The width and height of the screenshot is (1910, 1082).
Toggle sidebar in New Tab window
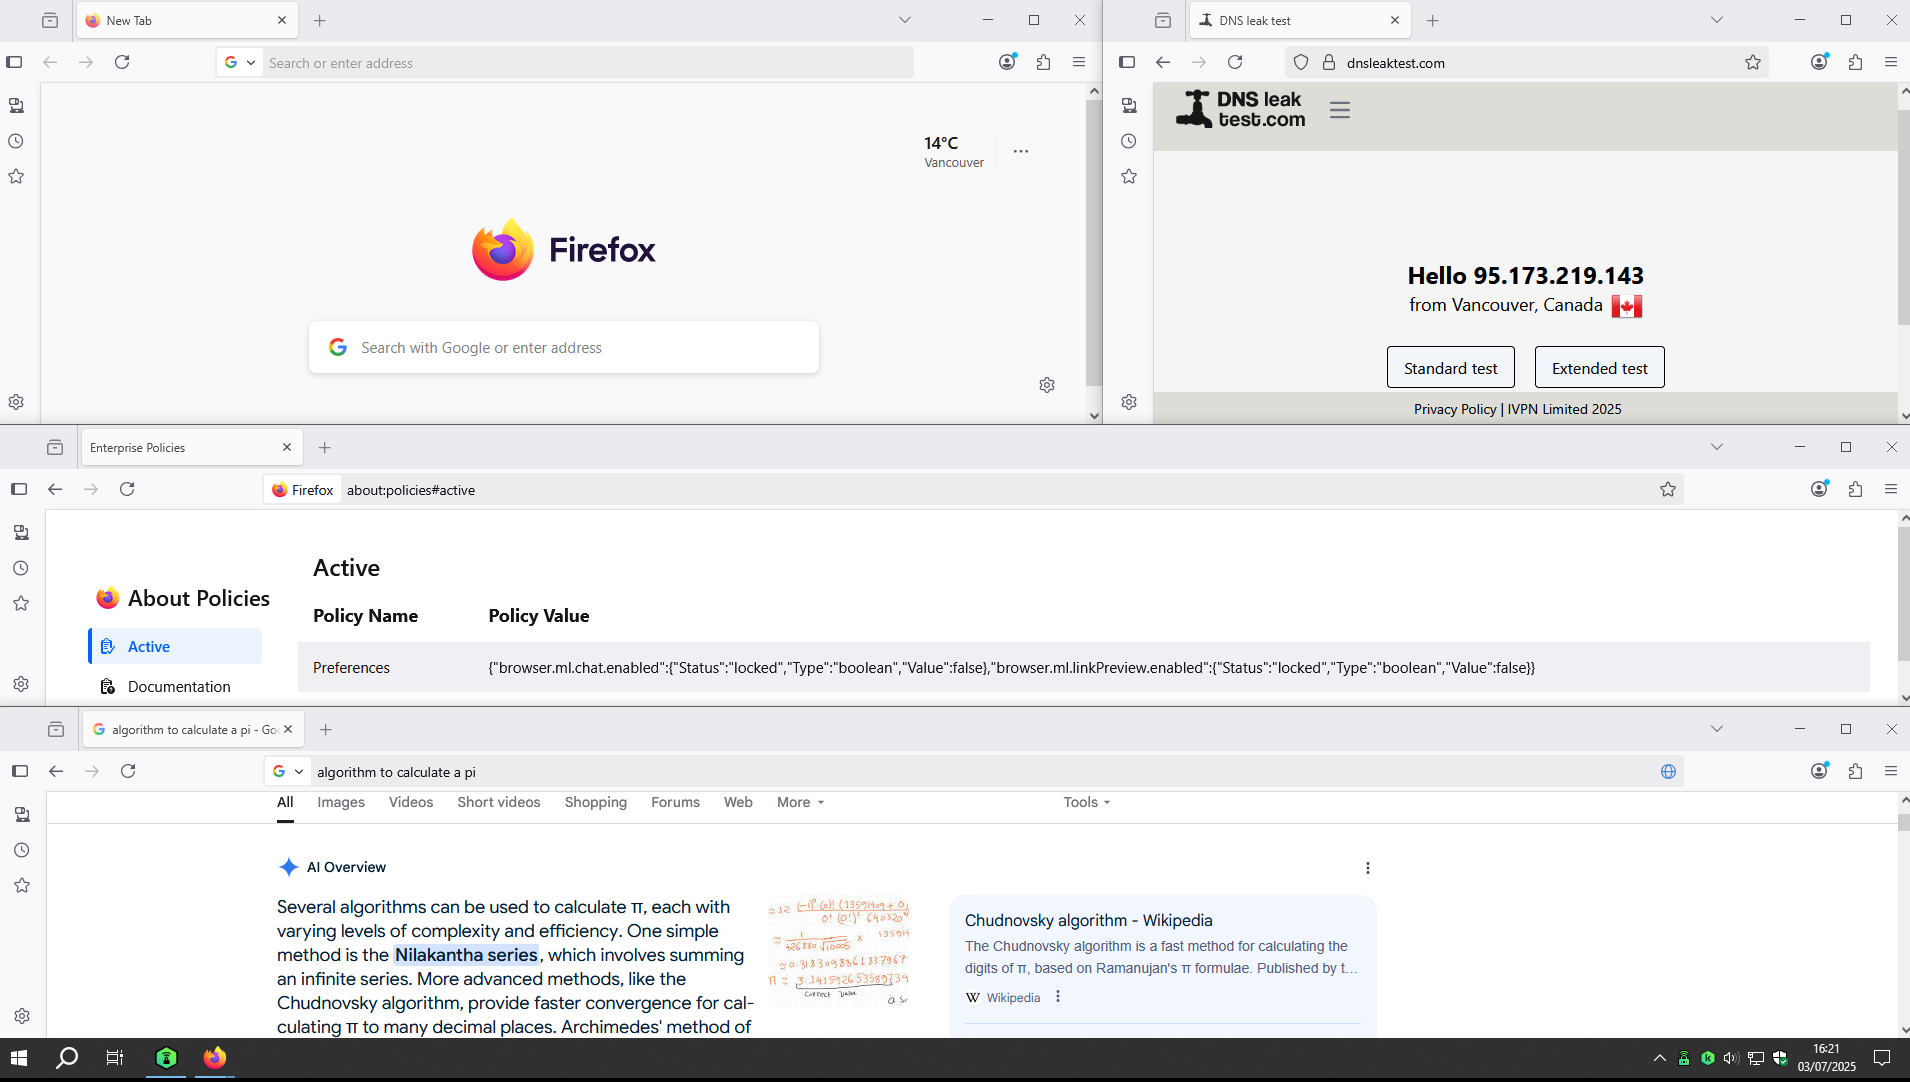click(14, 62)
